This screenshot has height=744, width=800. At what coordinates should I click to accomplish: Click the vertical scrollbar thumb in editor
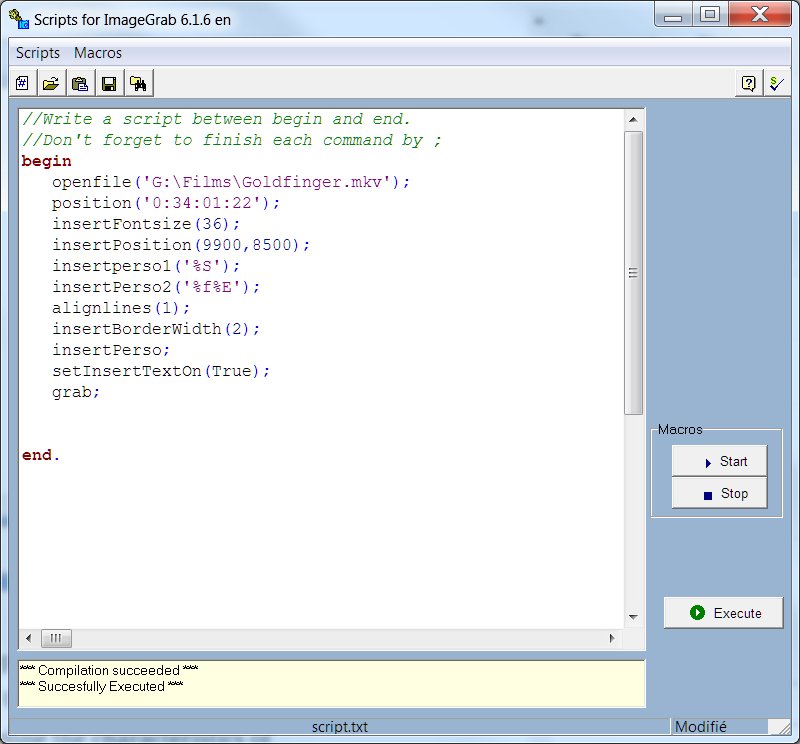pos(633,273)
